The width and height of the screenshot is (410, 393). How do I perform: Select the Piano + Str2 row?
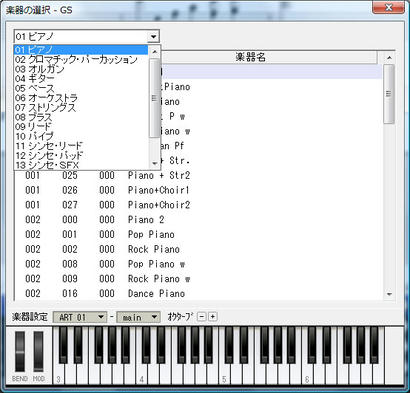(199, 175)
